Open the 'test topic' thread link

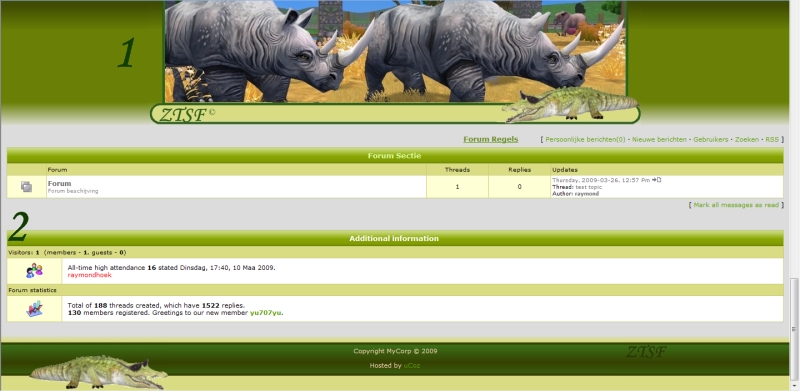tap(589, 187)
